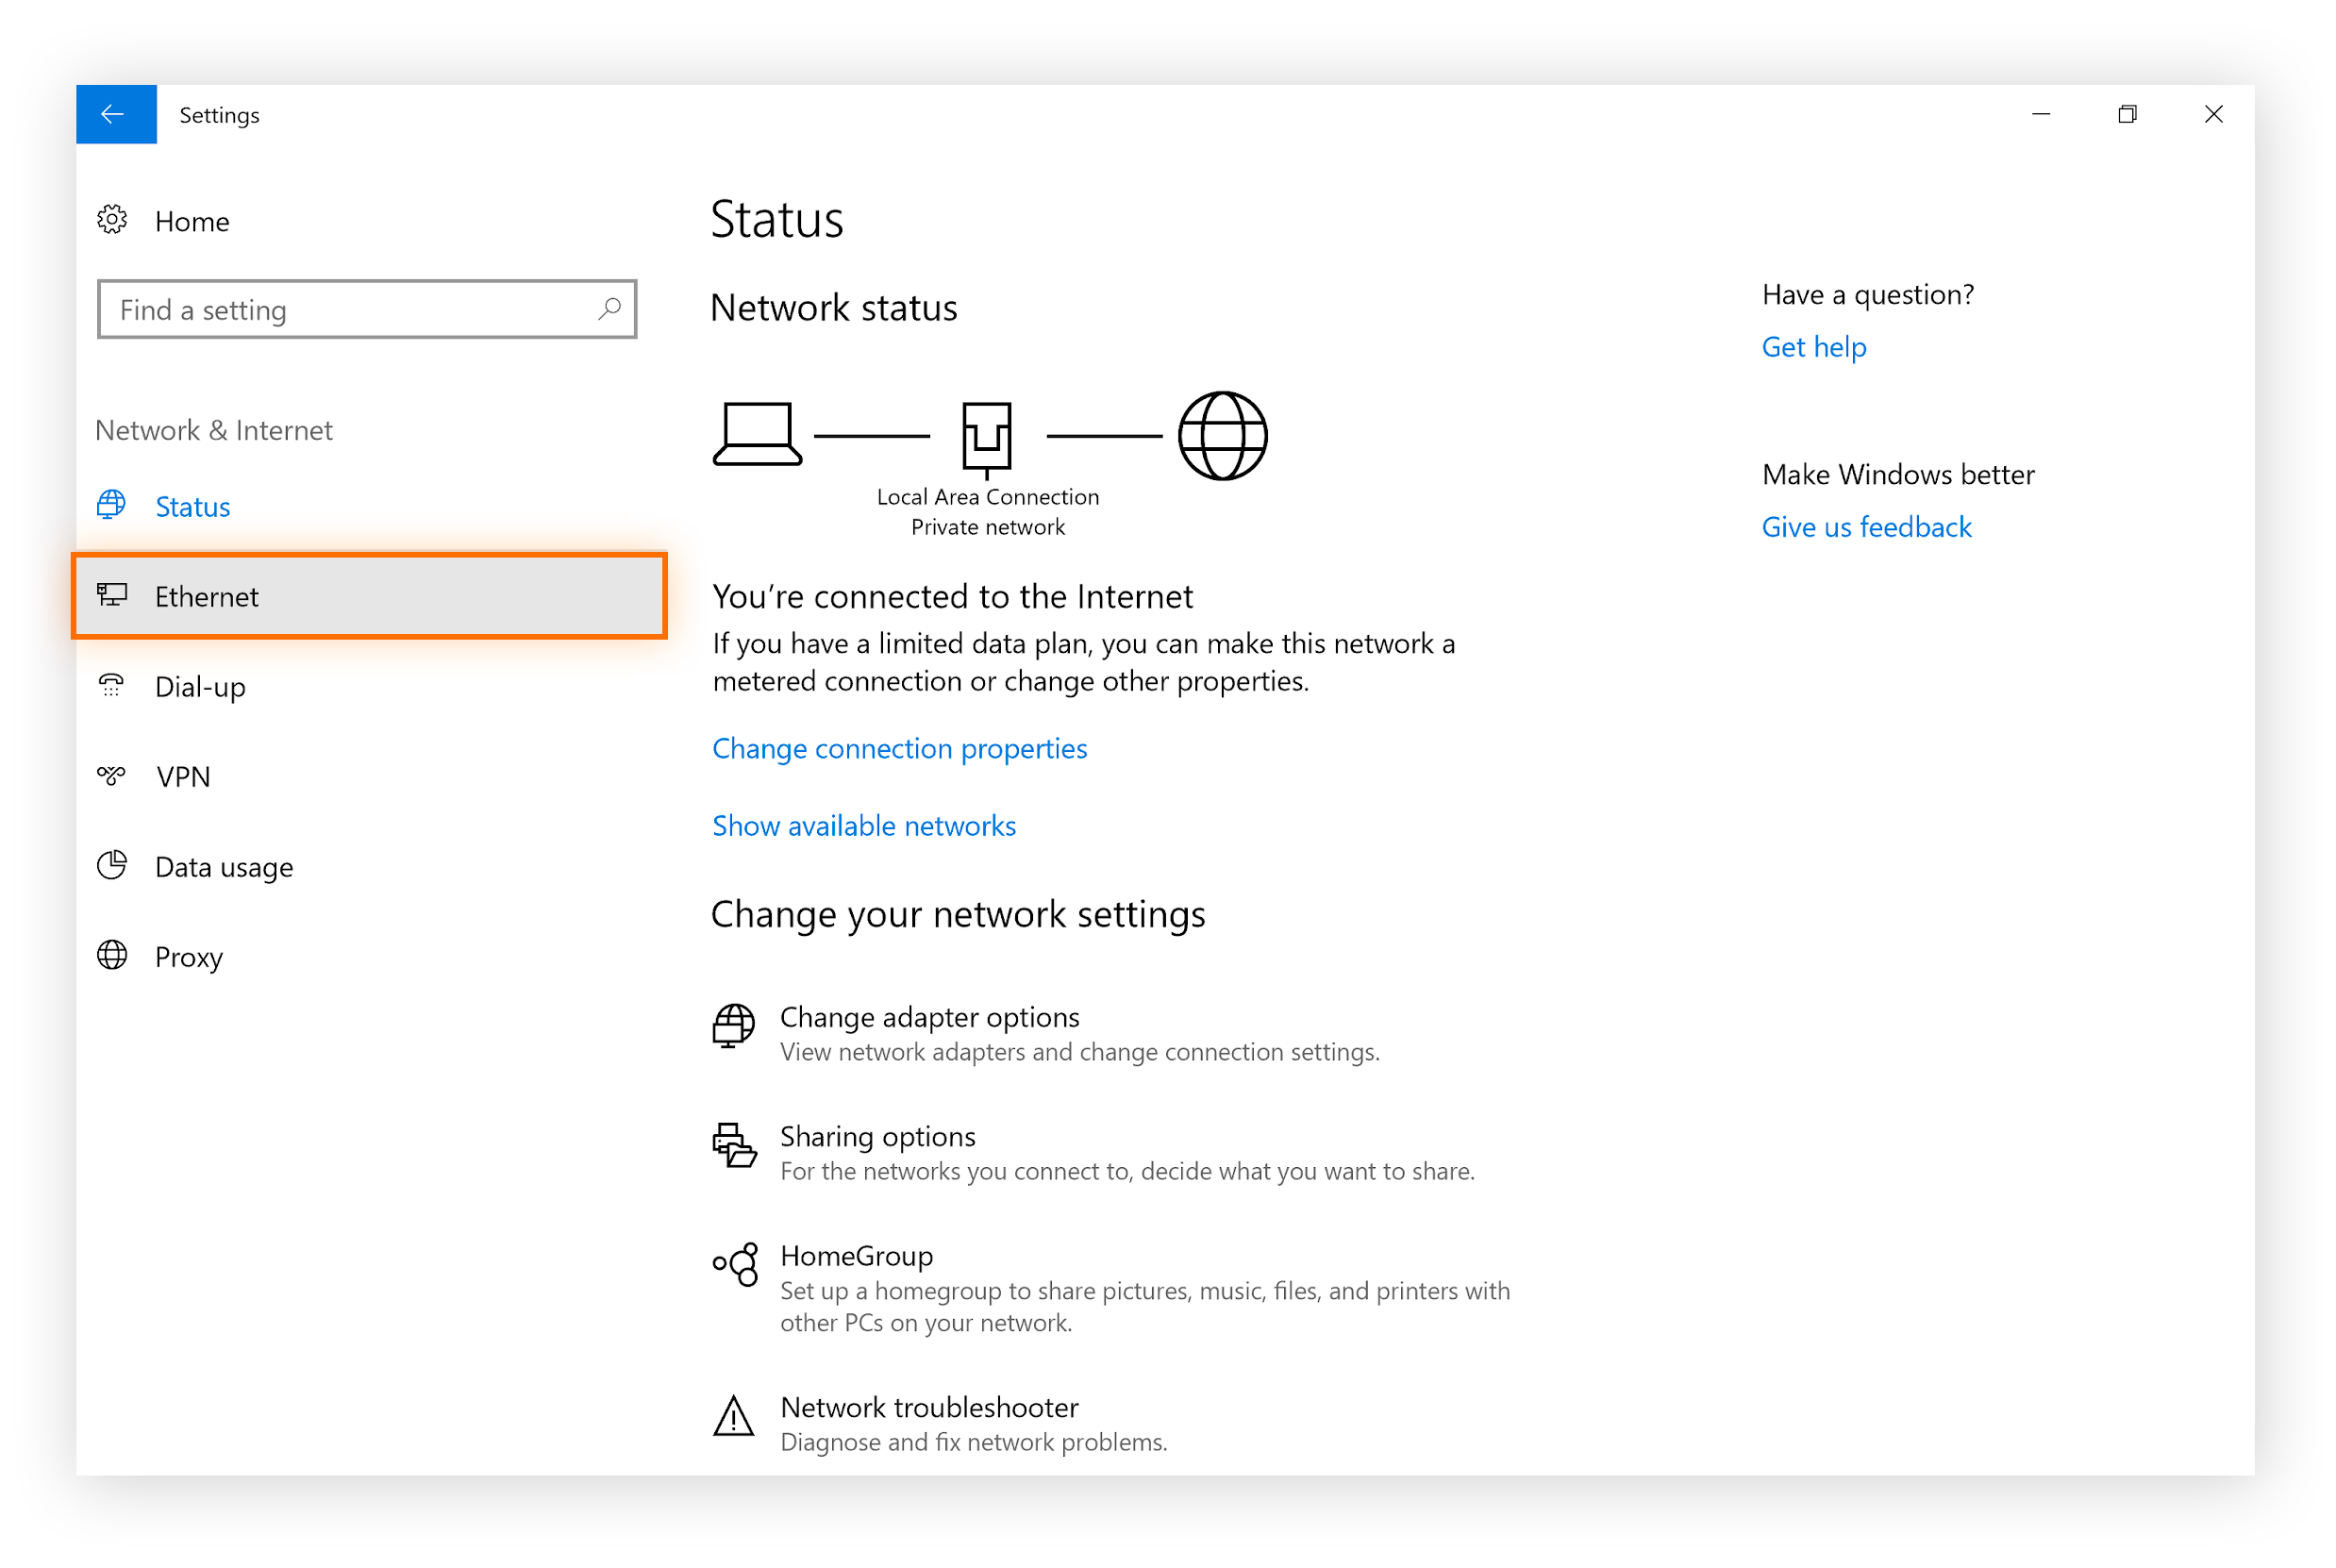This screenshot has width=2336, height=1568.
Task: Click the Proxy globe icon
Action: (x=110, y=956)
